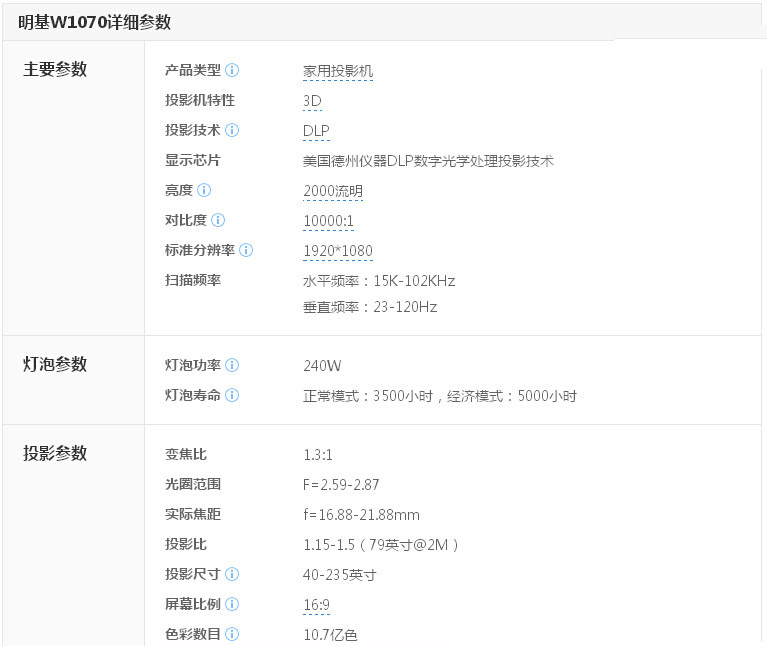
Task: Click the 投影机特性 label
Action: tap(200, 100)
